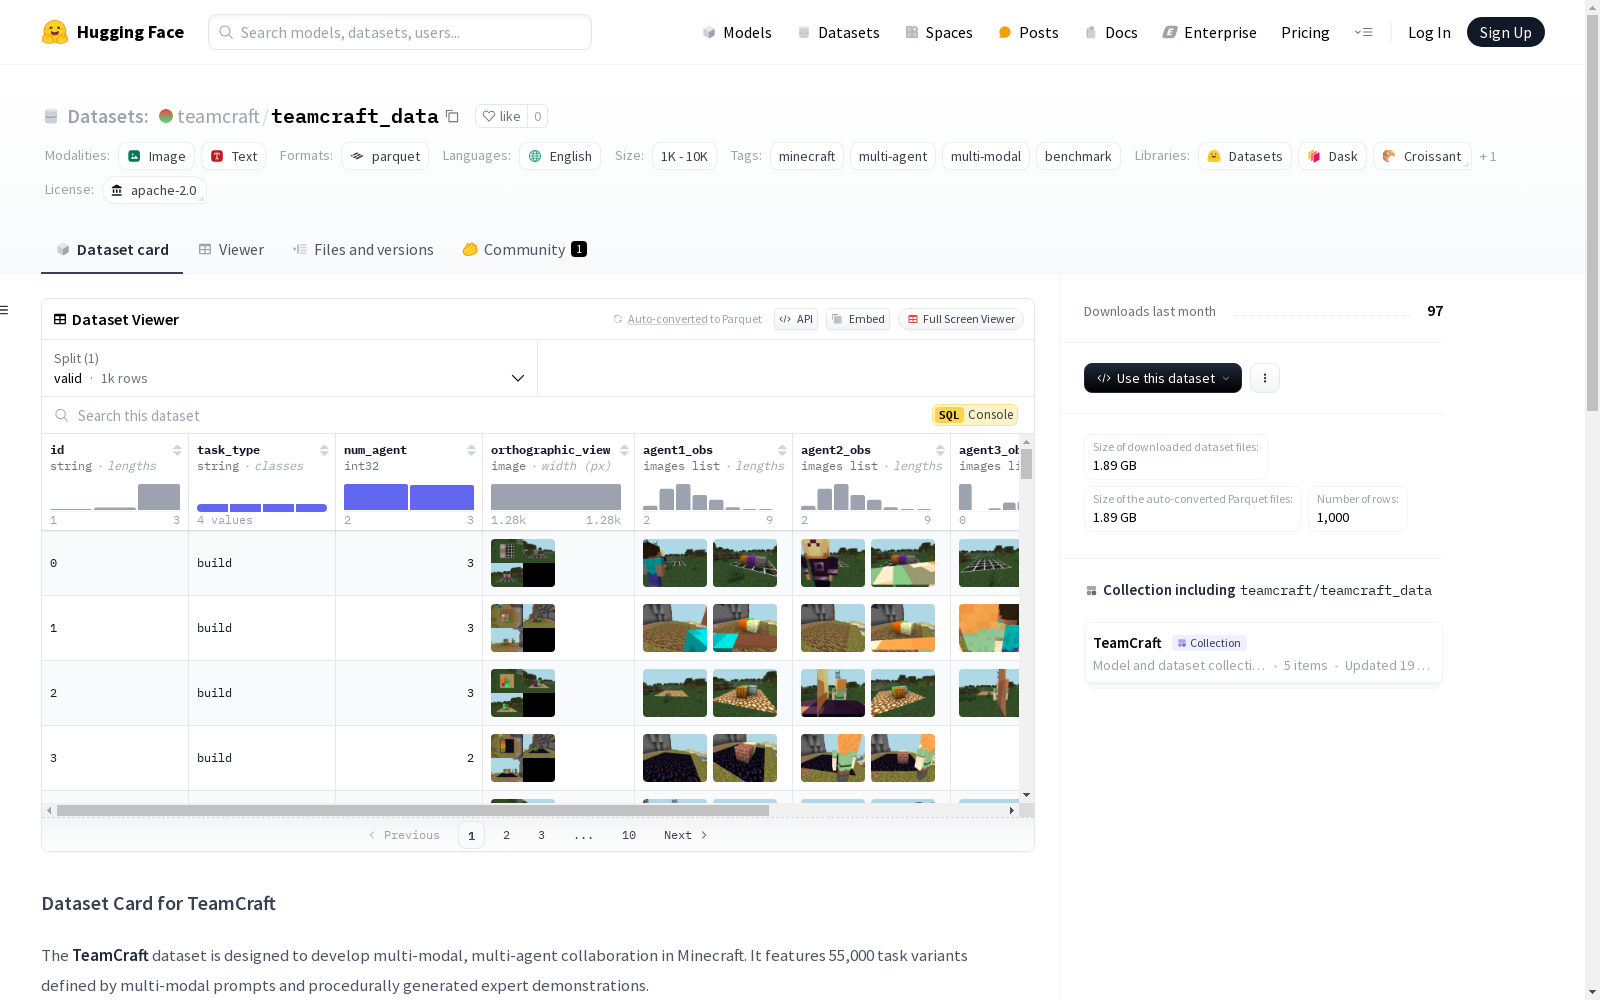Sort by the agent1_obs column
The width and height of the screenshot is (1600, 1000).
(782, 450)
